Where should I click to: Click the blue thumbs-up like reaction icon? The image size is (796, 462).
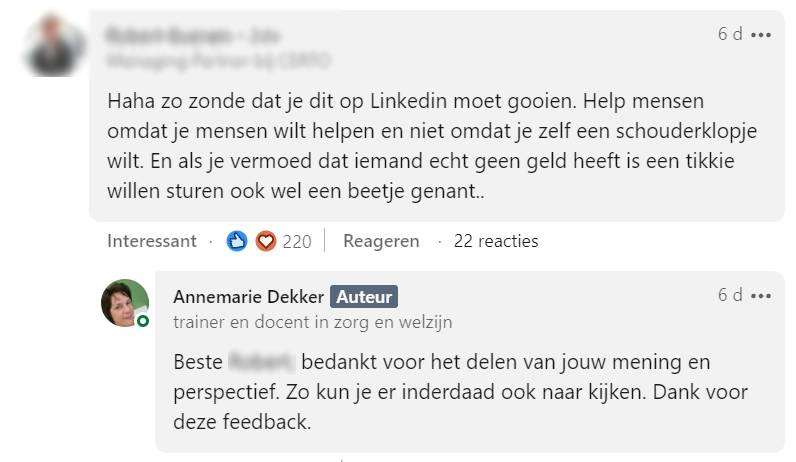(237, 241)
